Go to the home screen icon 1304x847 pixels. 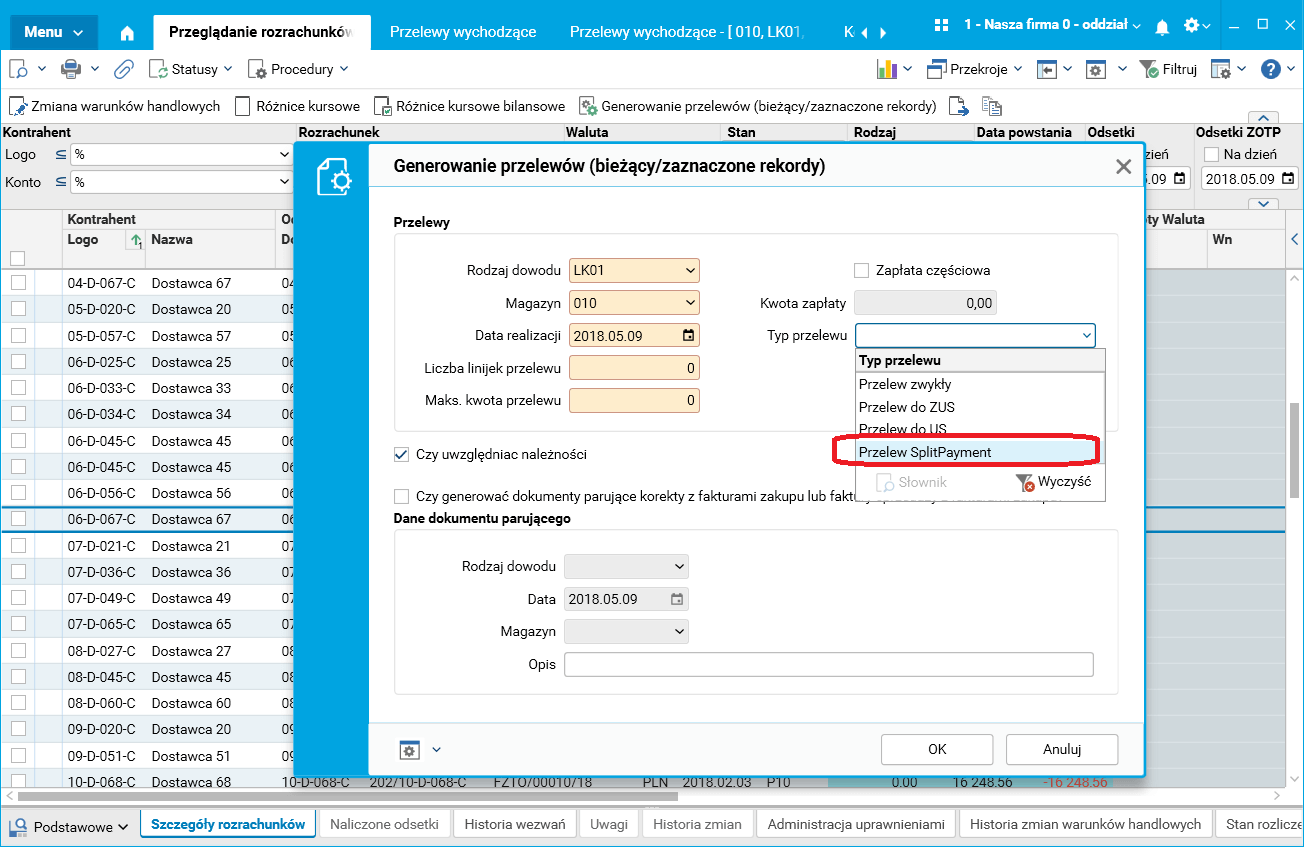click(x=127, y=32)
